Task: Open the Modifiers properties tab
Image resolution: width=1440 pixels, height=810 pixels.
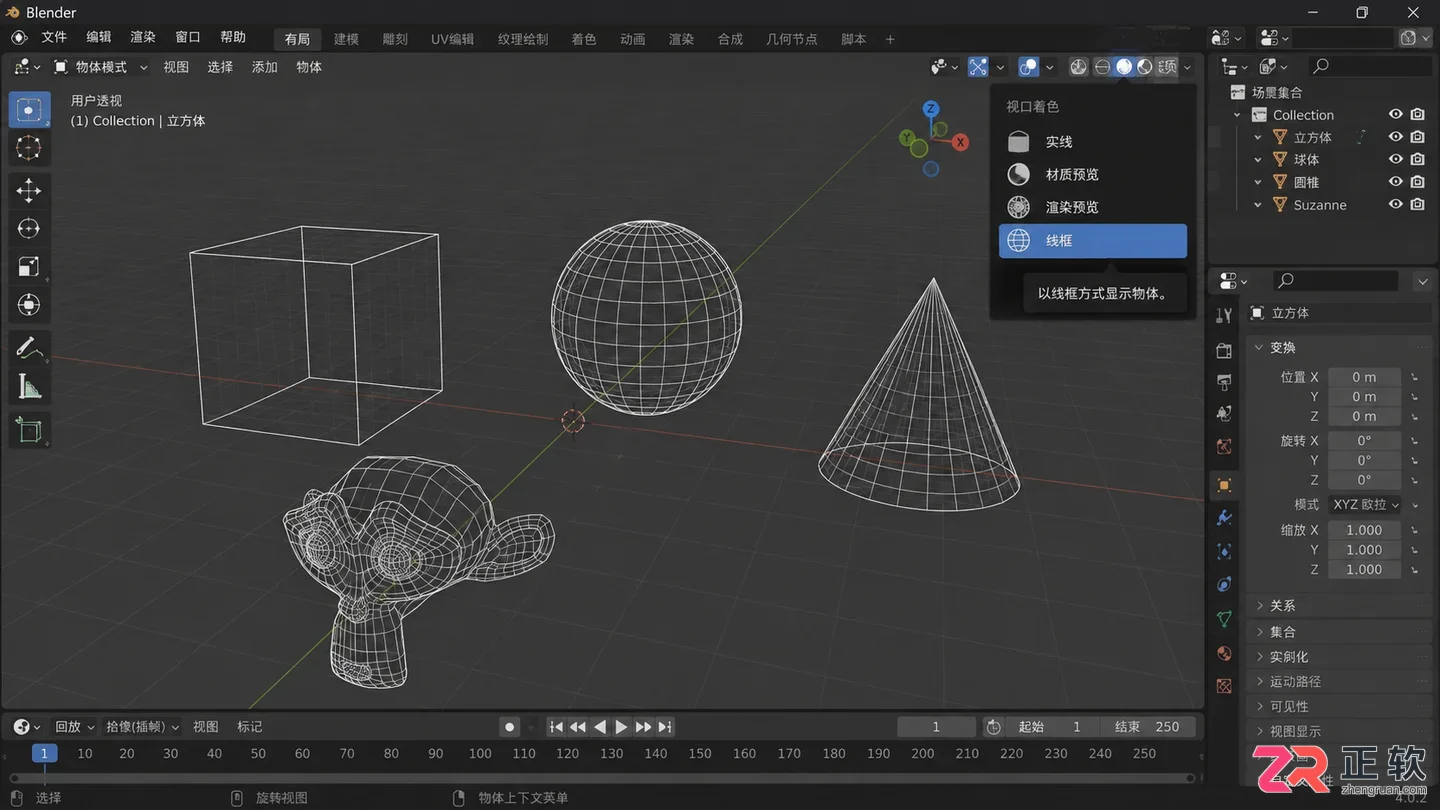Action: 1224,518
